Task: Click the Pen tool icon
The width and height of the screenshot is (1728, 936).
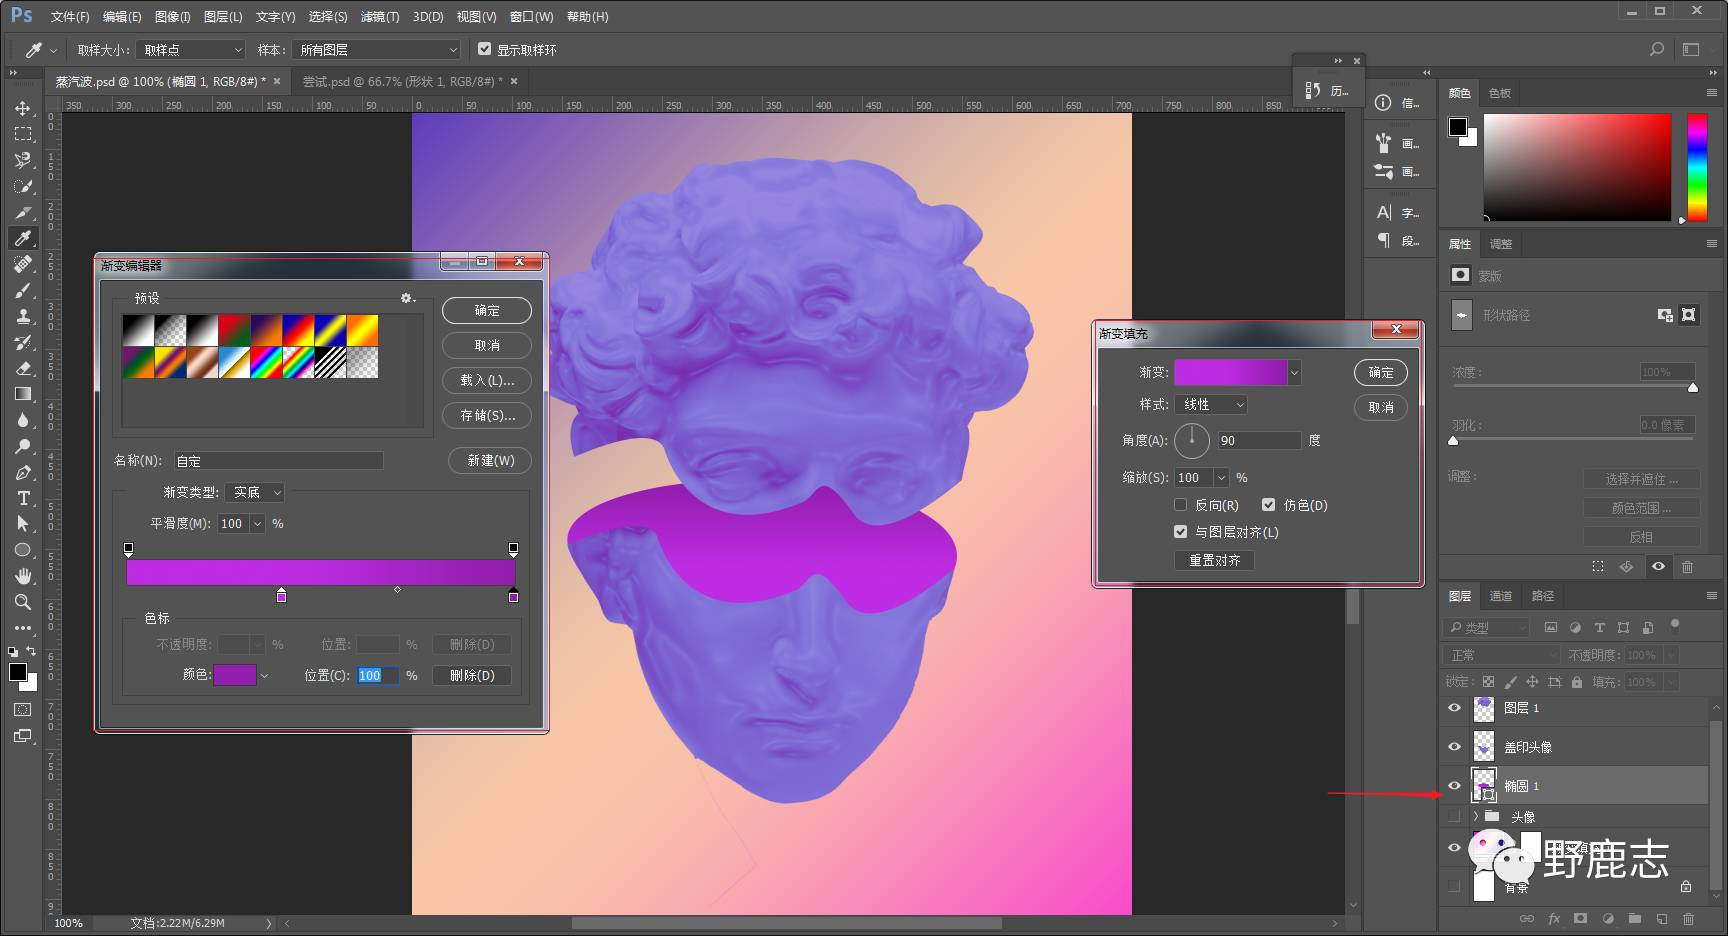Action: (22, 472)
